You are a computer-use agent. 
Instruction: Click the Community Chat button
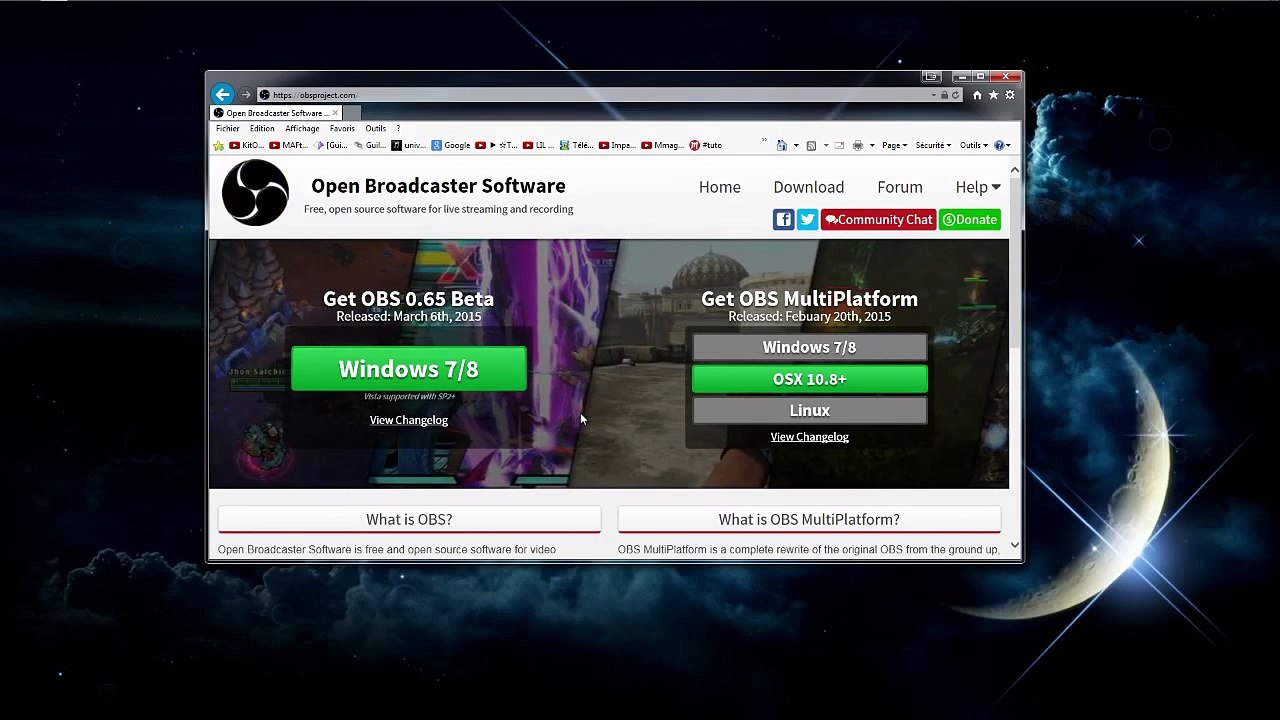(878, 220)
